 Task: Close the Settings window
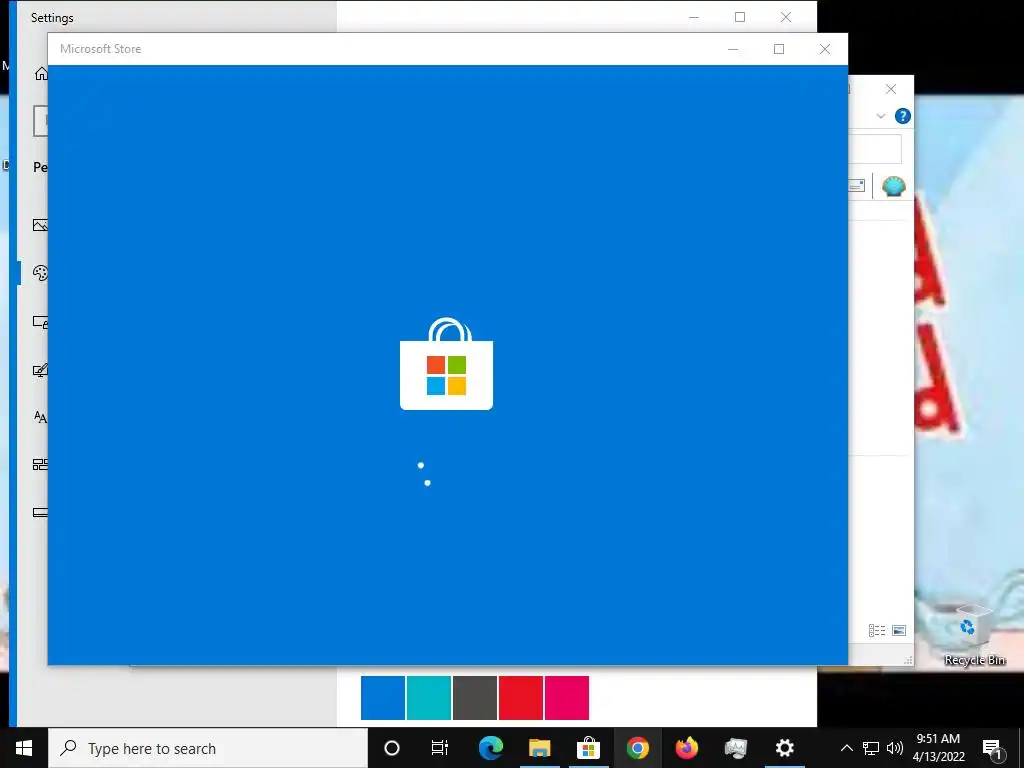[x=786, y=17]
